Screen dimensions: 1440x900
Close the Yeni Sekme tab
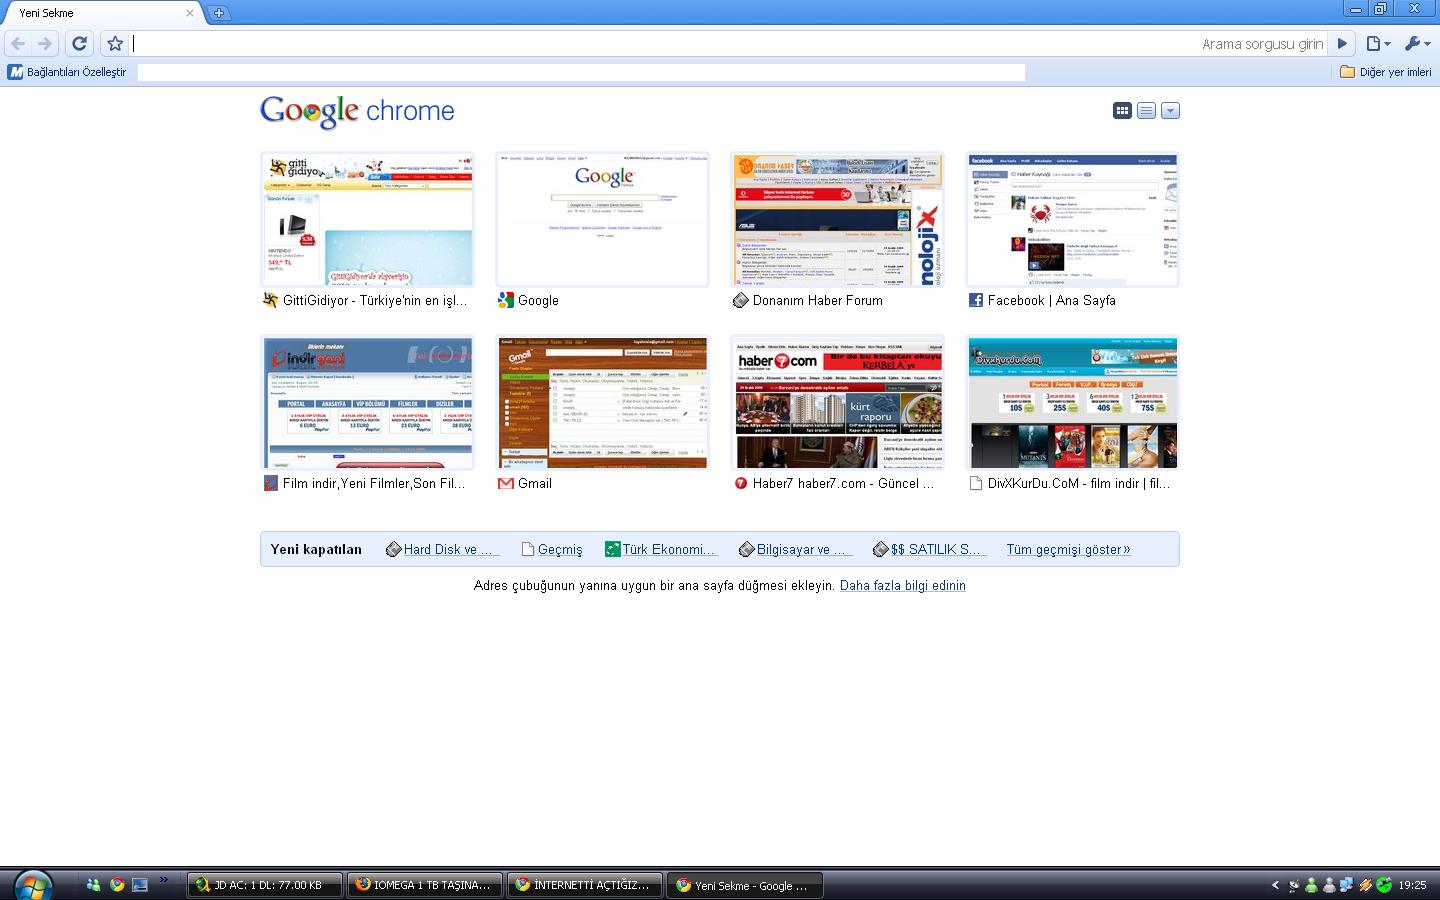[190, 13]
